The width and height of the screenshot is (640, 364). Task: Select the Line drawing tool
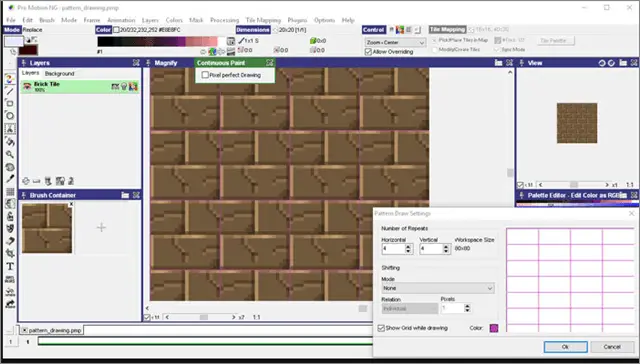[10, 91]
